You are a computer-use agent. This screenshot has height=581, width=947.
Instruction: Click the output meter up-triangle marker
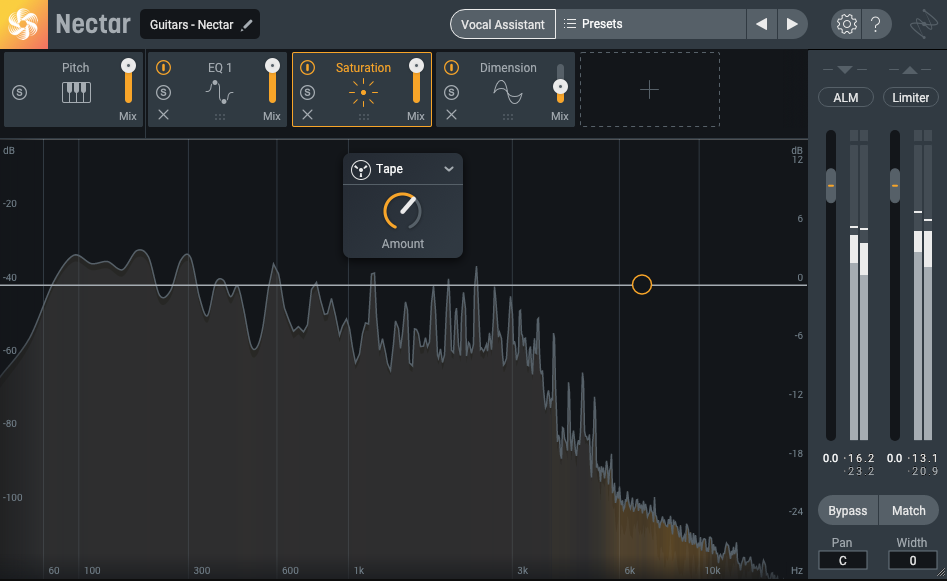910,70
